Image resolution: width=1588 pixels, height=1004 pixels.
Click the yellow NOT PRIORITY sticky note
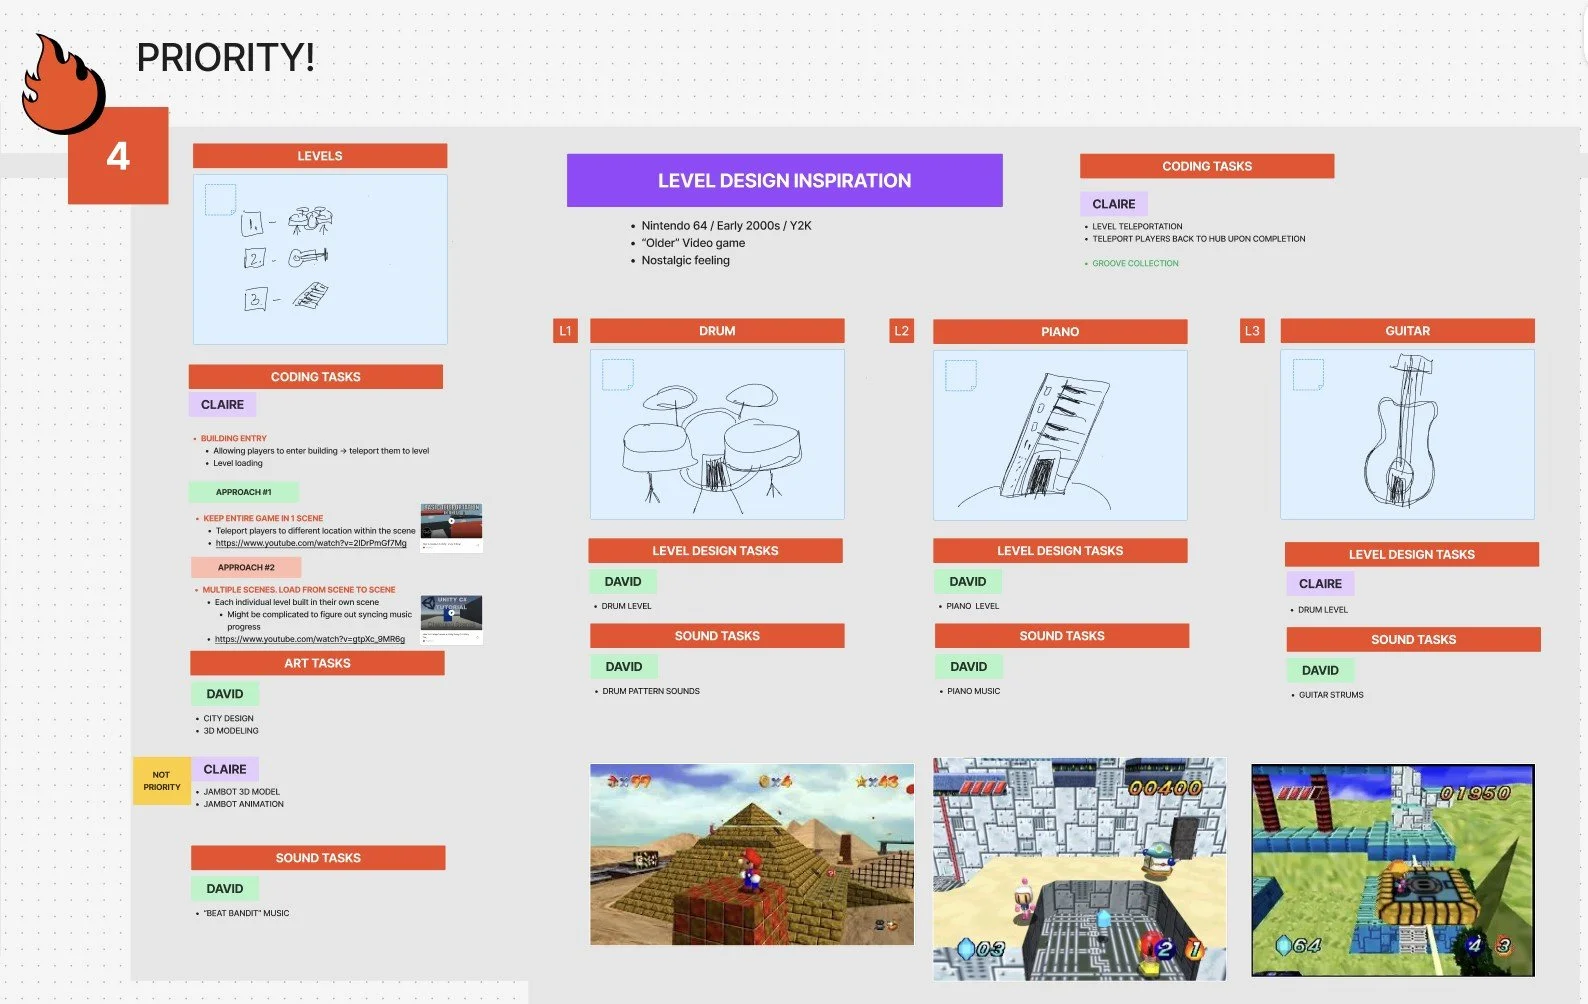click(162, 781)
